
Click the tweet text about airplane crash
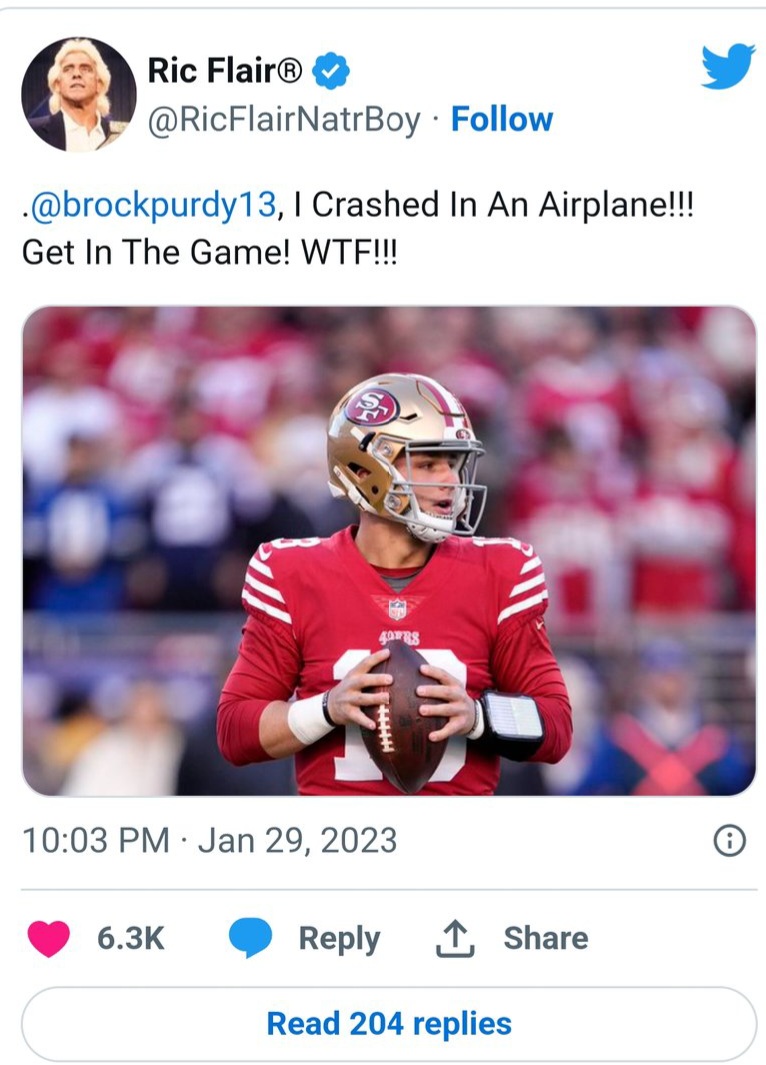(x=358, y=228)
